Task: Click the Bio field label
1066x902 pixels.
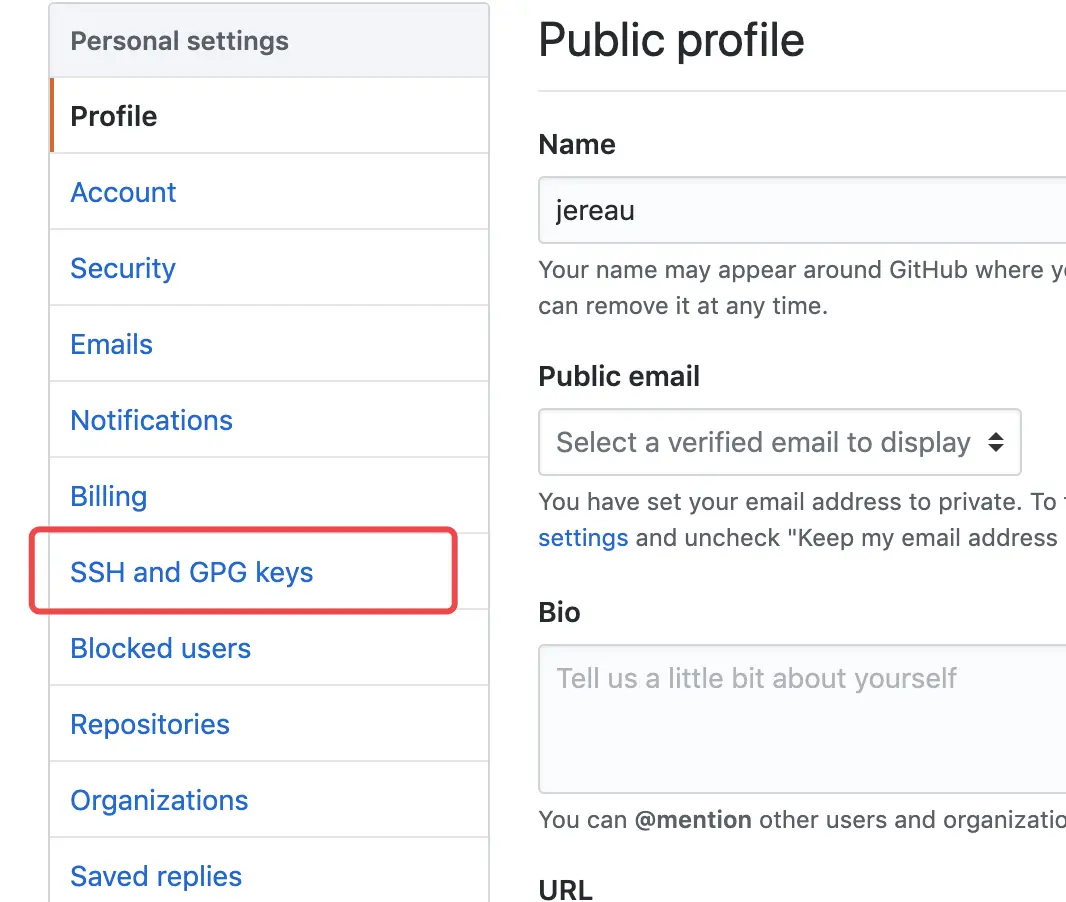Action: pos(559,612)
